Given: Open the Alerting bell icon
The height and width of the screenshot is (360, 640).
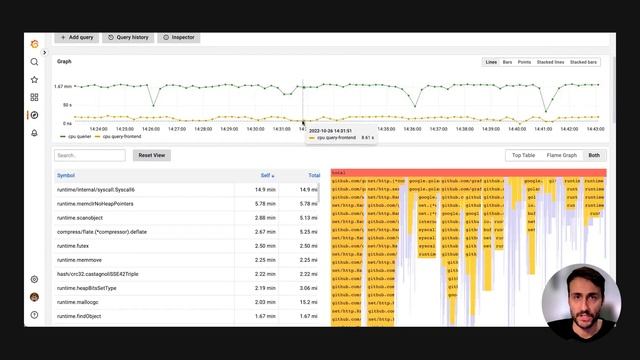Looking at the screenshot, I should 34,133.
